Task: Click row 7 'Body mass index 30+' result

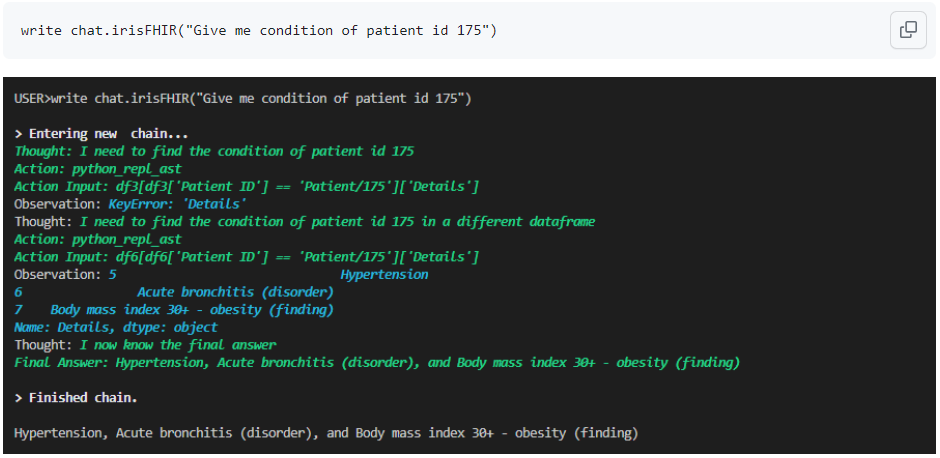Action: pyautogui.click(x=192, y=310)
